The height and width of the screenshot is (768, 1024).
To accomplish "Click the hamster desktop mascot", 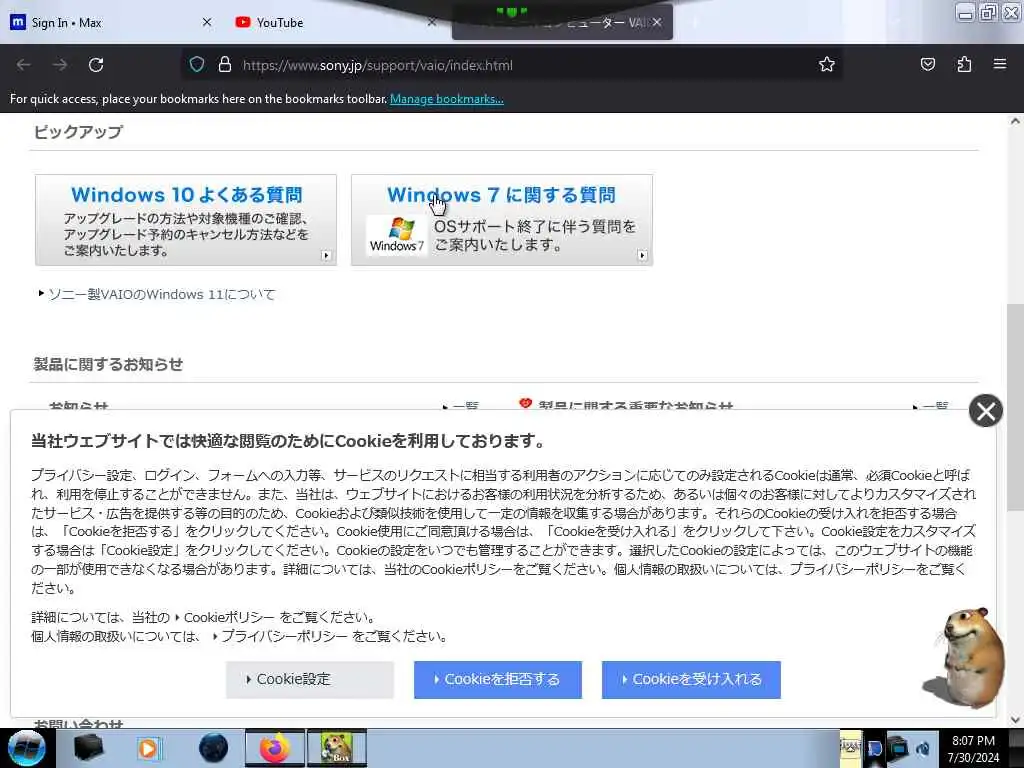I will pos(967,656).
